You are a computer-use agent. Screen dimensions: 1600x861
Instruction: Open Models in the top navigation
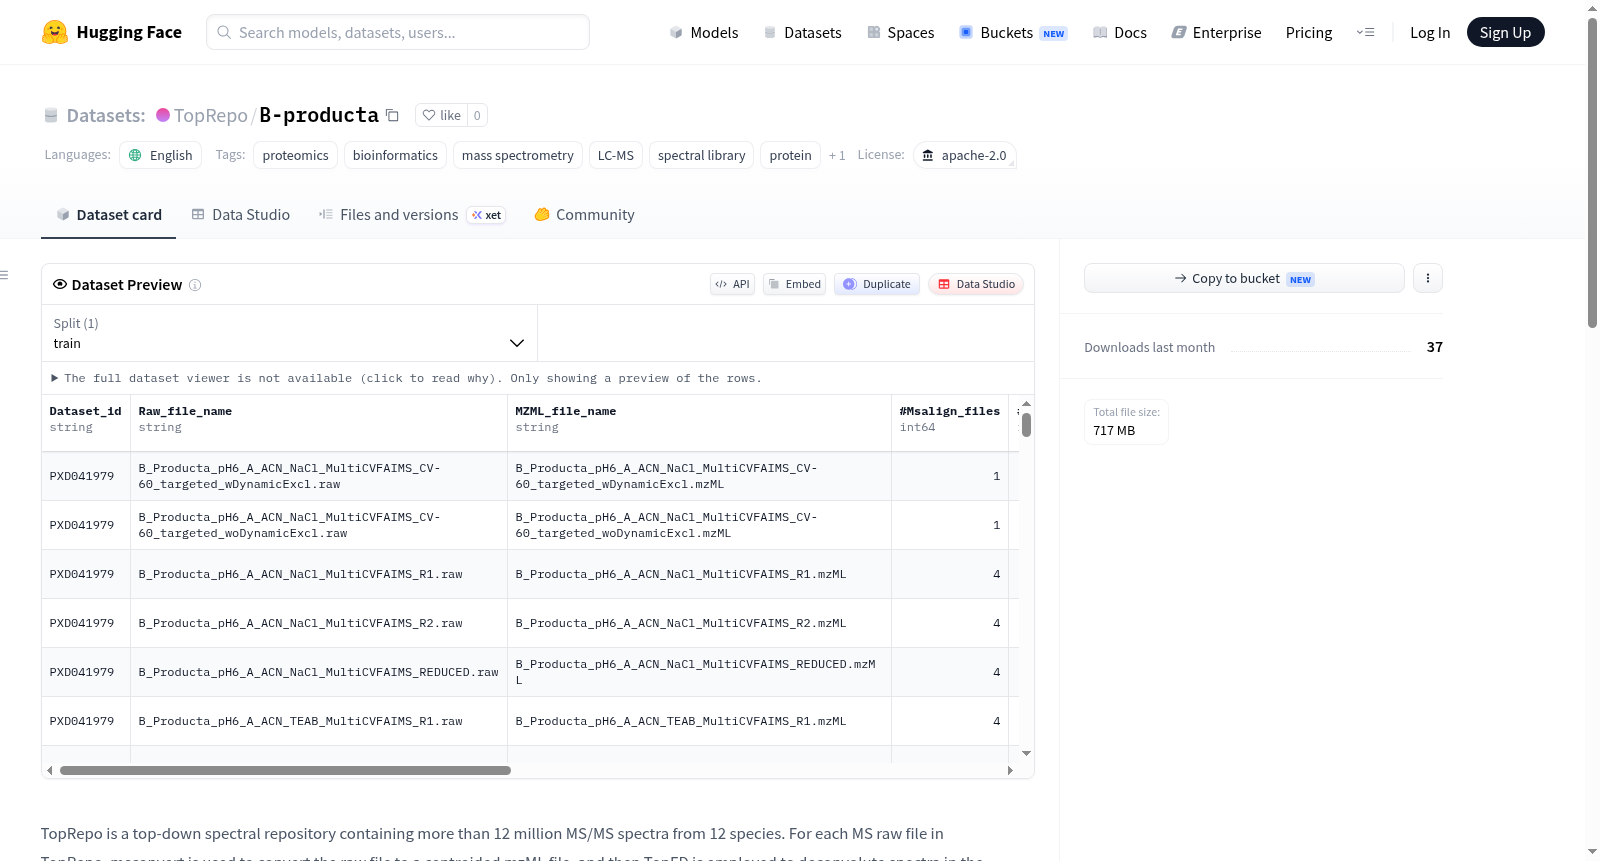coord(704,32)
